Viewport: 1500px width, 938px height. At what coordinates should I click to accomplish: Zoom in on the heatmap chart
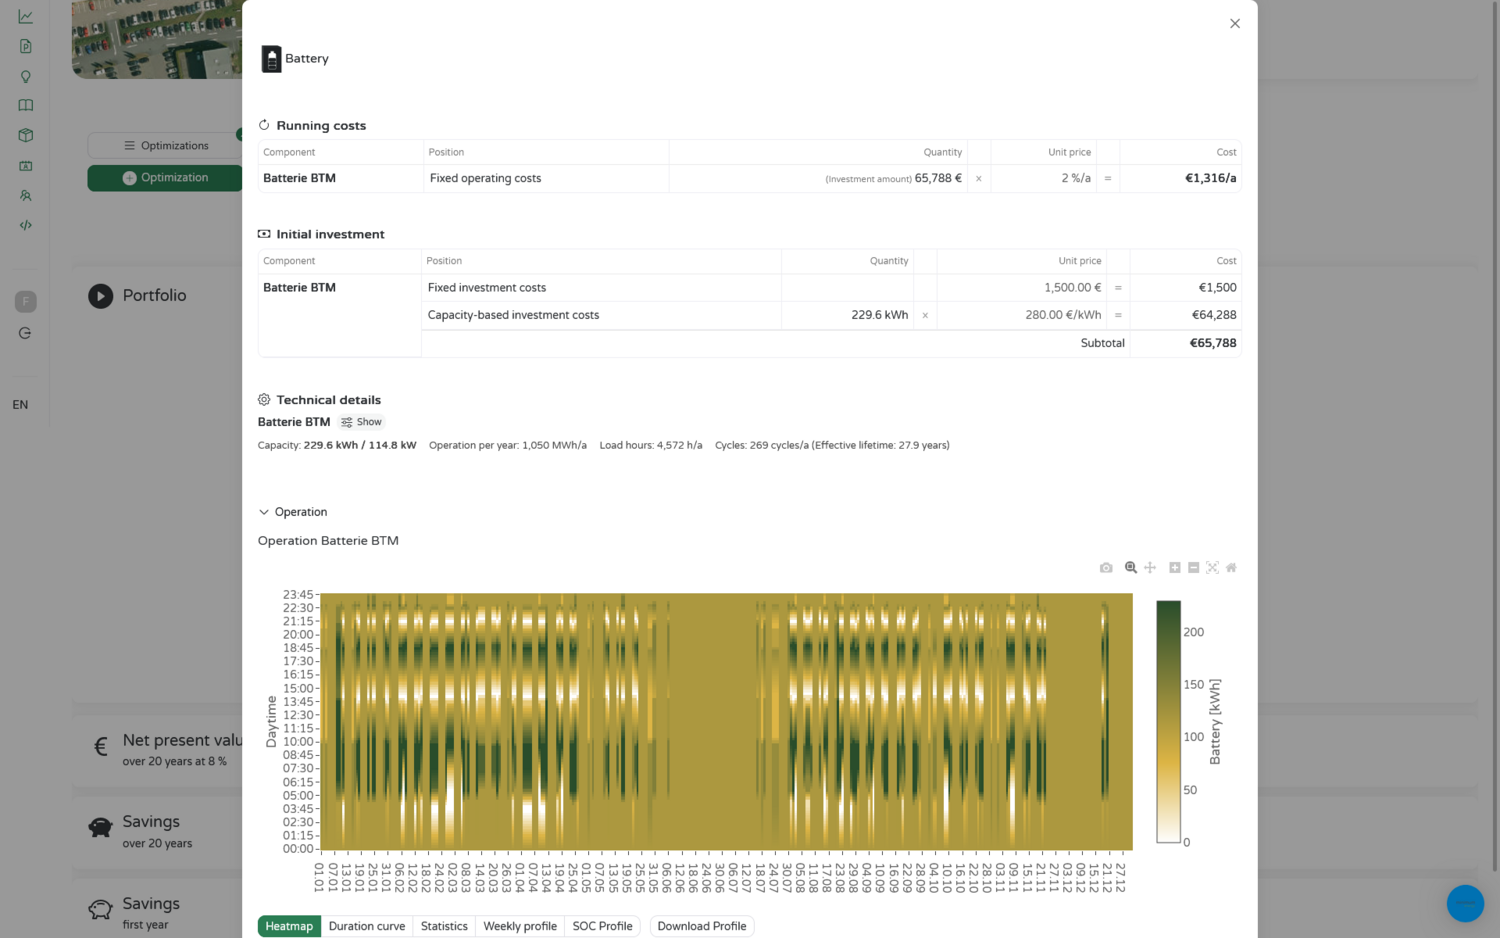(x=1175, y=568)
